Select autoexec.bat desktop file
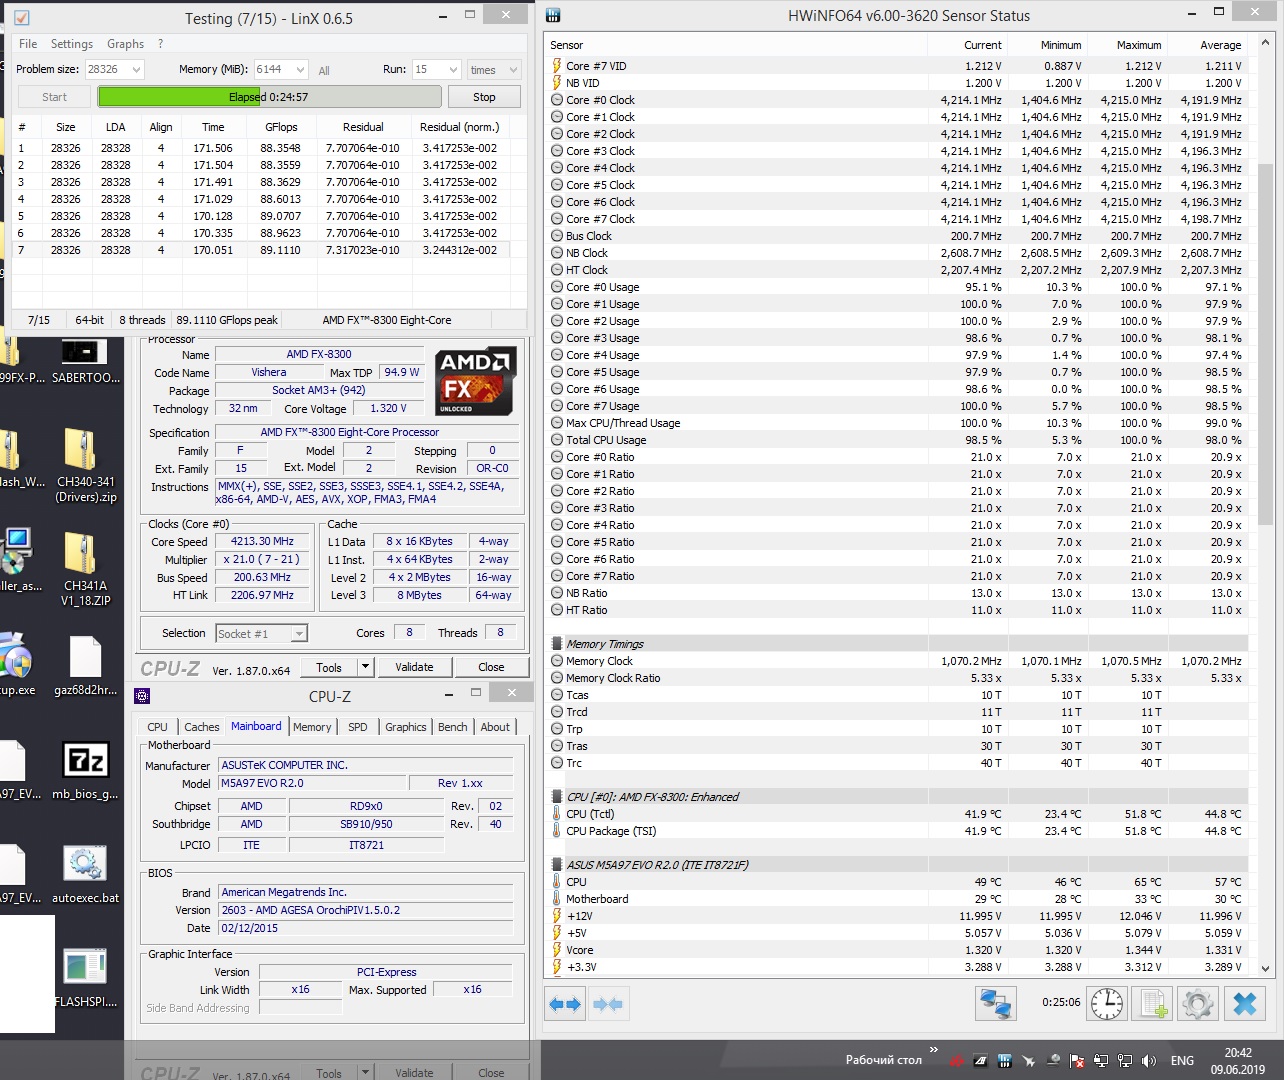Image resolution: width=1284 pixels, height=1080 pixels. [x=85, y=875]
